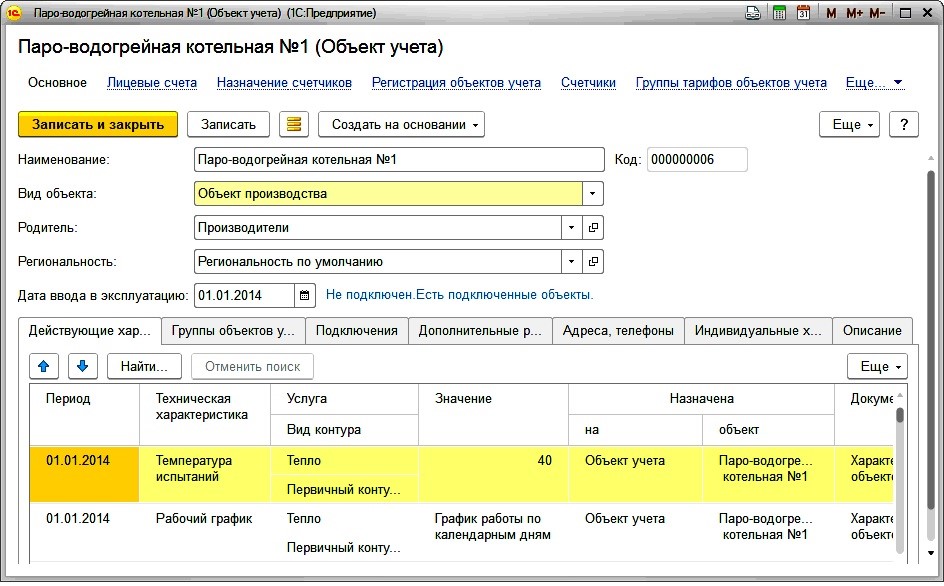Open the Региональность item via its open icon
Image resolution: width=944 pixels, height=586 pixels.
pyautogui.click(x=593, y=262)
